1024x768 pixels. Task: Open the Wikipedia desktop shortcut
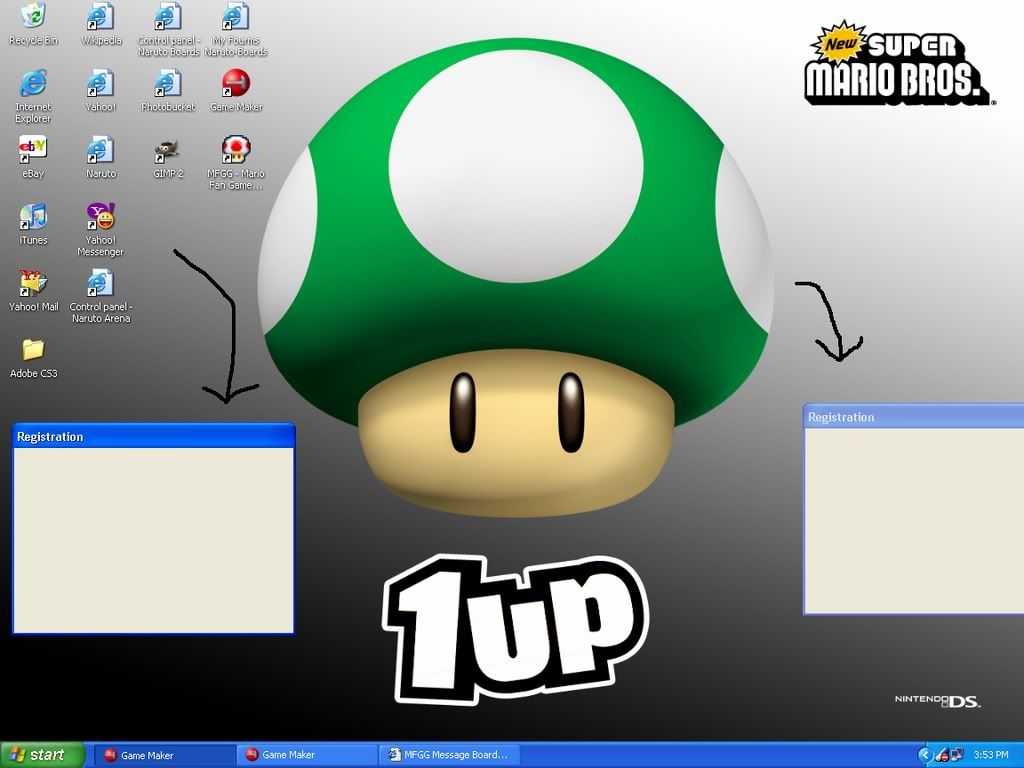[x=100, y=17]
